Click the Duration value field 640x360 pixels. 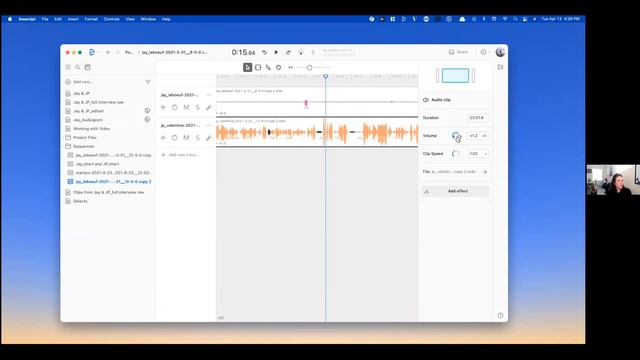pyautogui.click(x=477, y=118)
